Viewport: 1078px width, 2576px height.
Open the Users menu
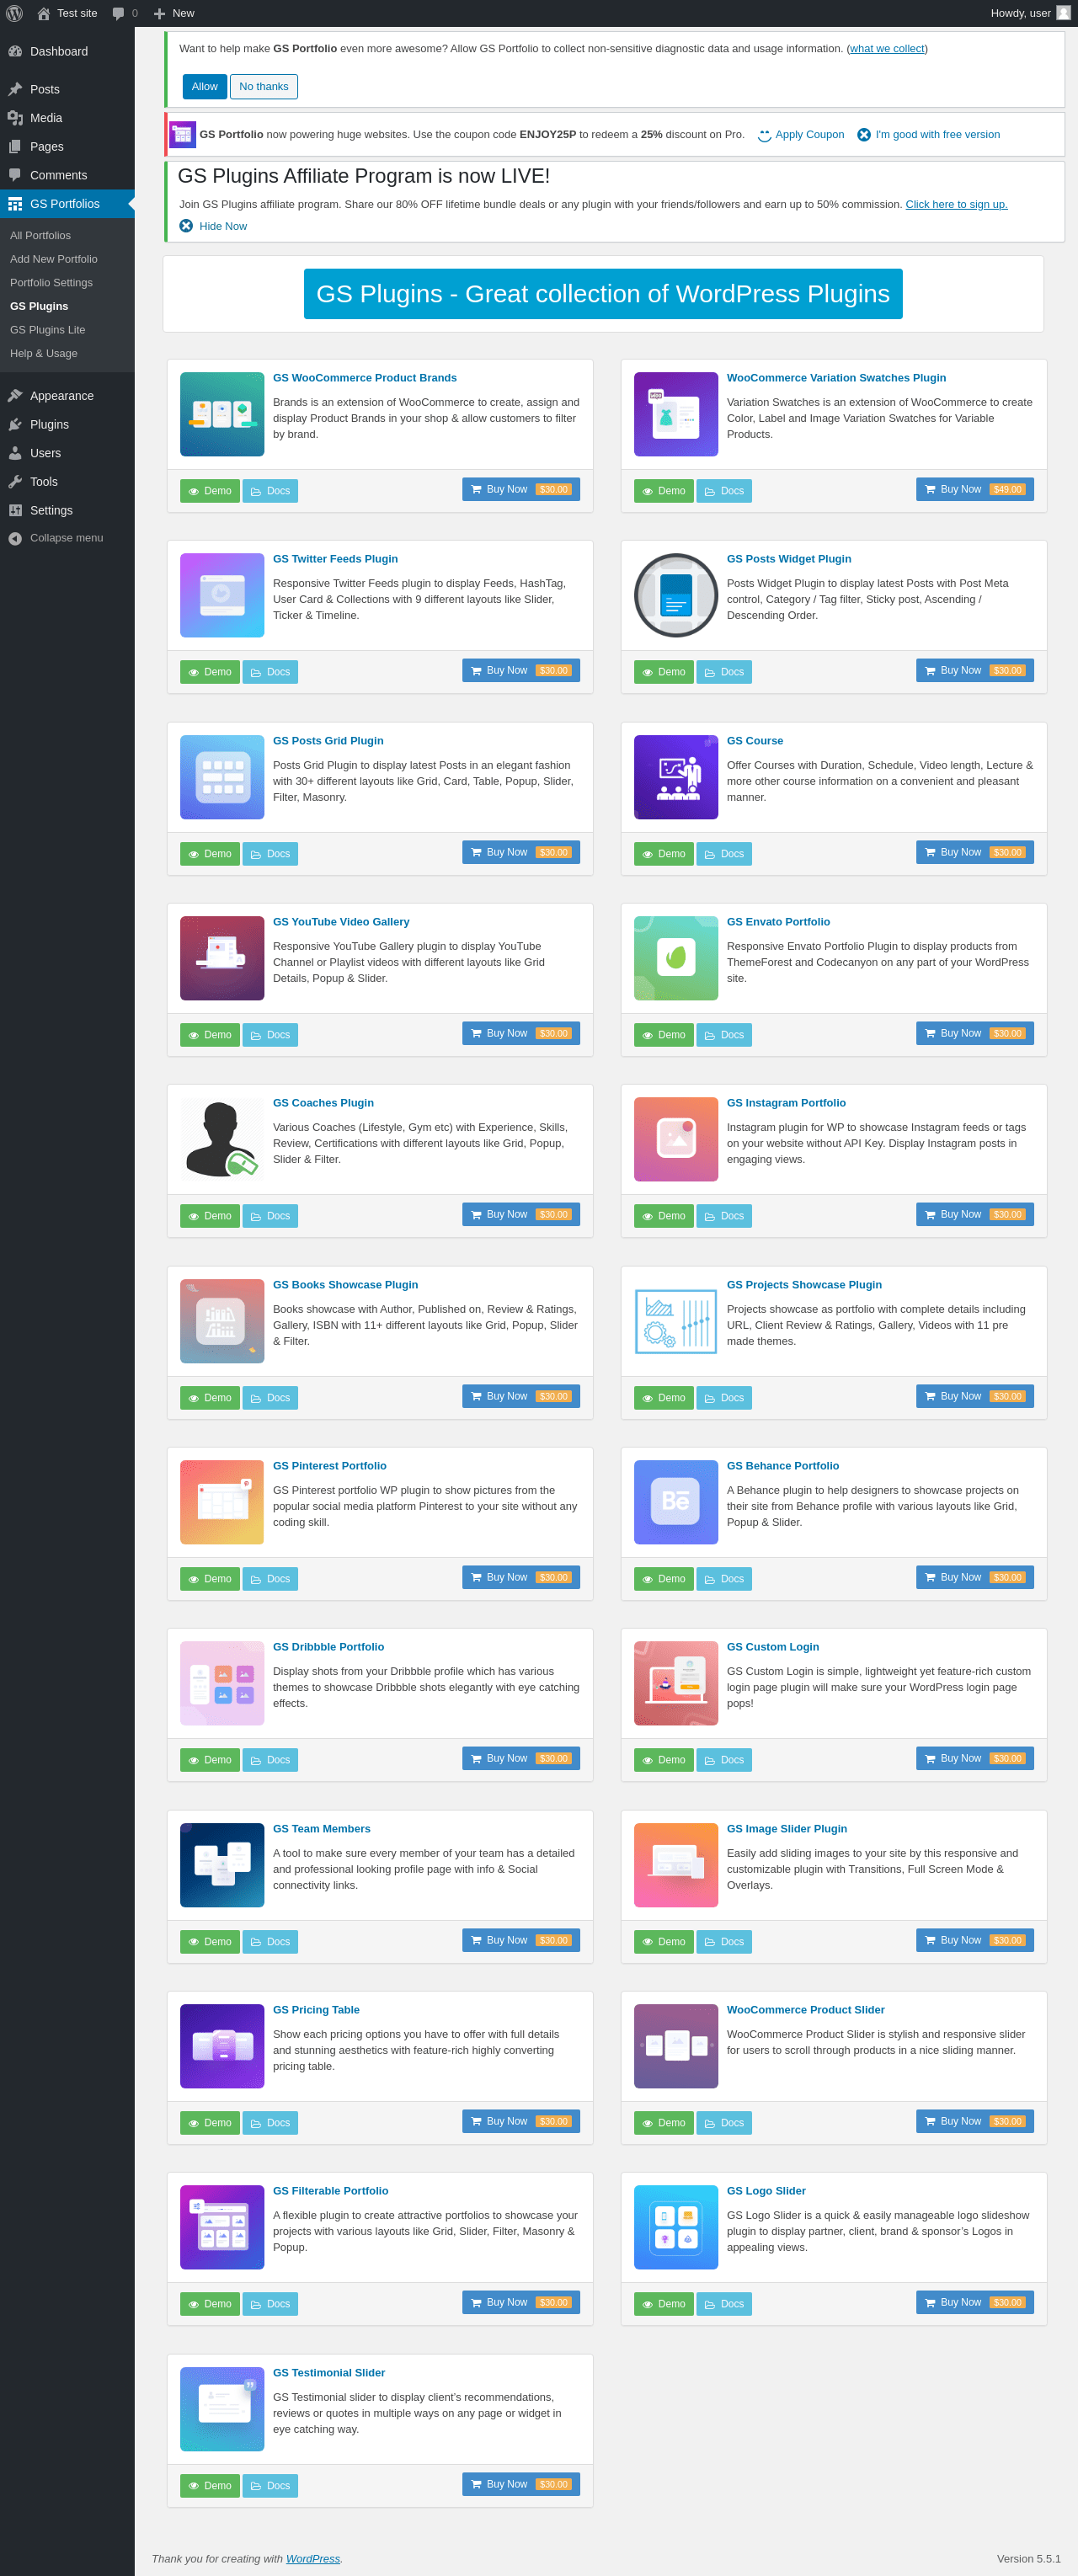(x=67, y=454)
